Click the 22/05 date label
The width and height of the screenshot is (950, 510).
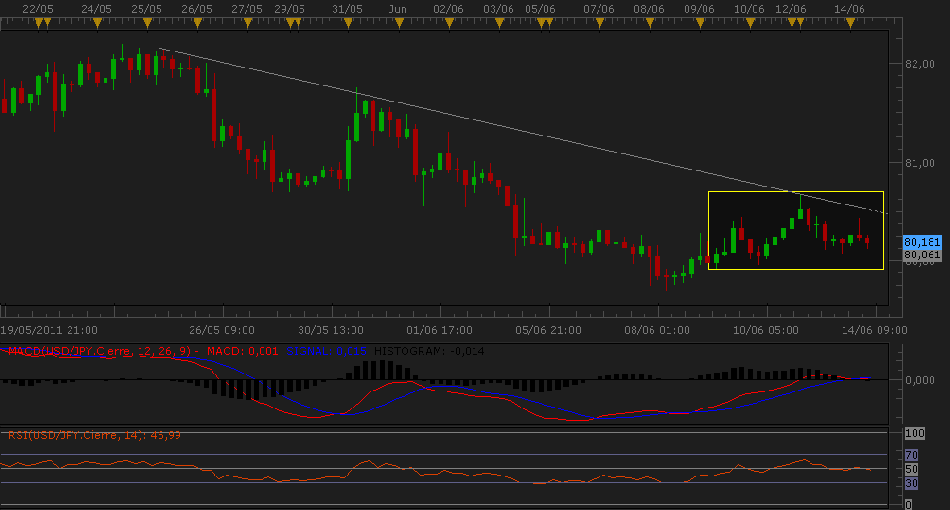click(x=38, y=9)
